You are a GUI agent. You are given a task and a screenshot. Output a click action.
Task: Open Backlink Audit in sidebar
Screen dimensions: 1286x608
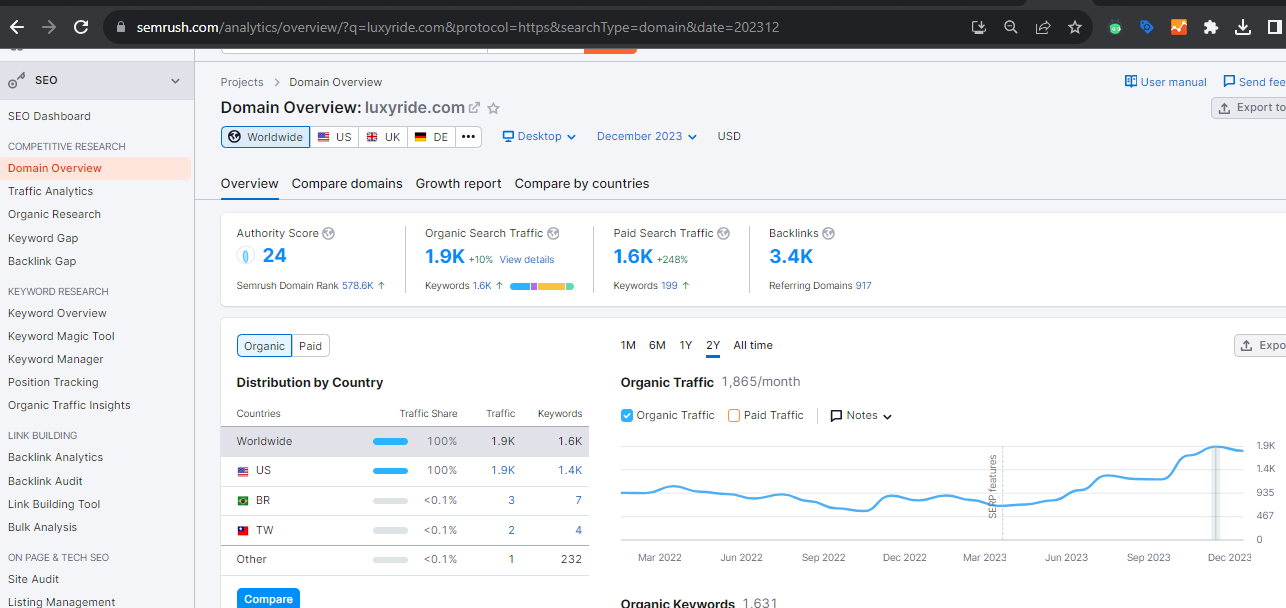coord(45,481)
